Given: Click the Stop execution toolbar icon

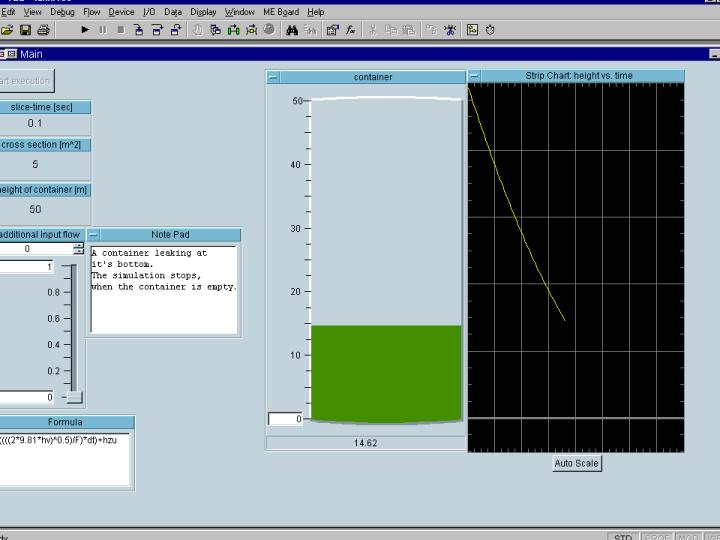Looking at the screenshot, I should tap(121, 30).
